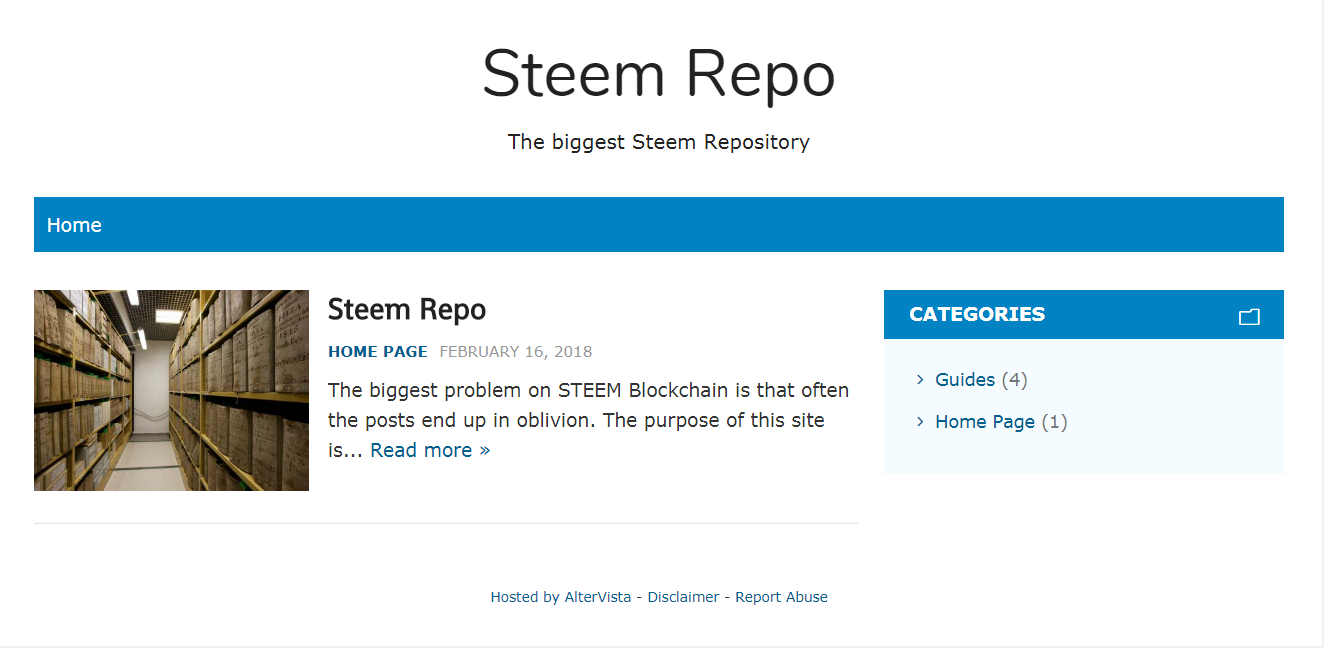This screenshot has height=648, width=1324.
Task: Click the chevron arrow beside Home Page category
Action: tap(920, 421)
